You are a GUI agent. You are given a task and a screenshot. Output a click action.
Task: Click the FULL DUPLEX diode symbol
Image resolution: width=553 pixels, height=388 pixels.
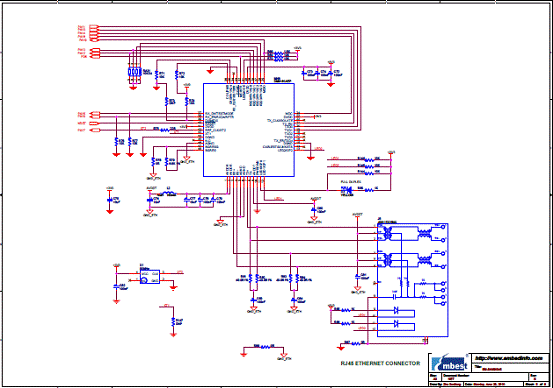pos(347,190)
